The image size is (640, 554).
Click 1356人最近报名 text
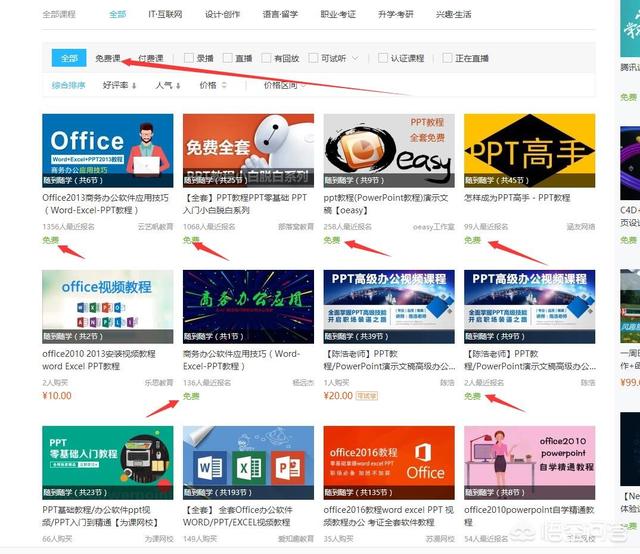[x=68, y=227]
